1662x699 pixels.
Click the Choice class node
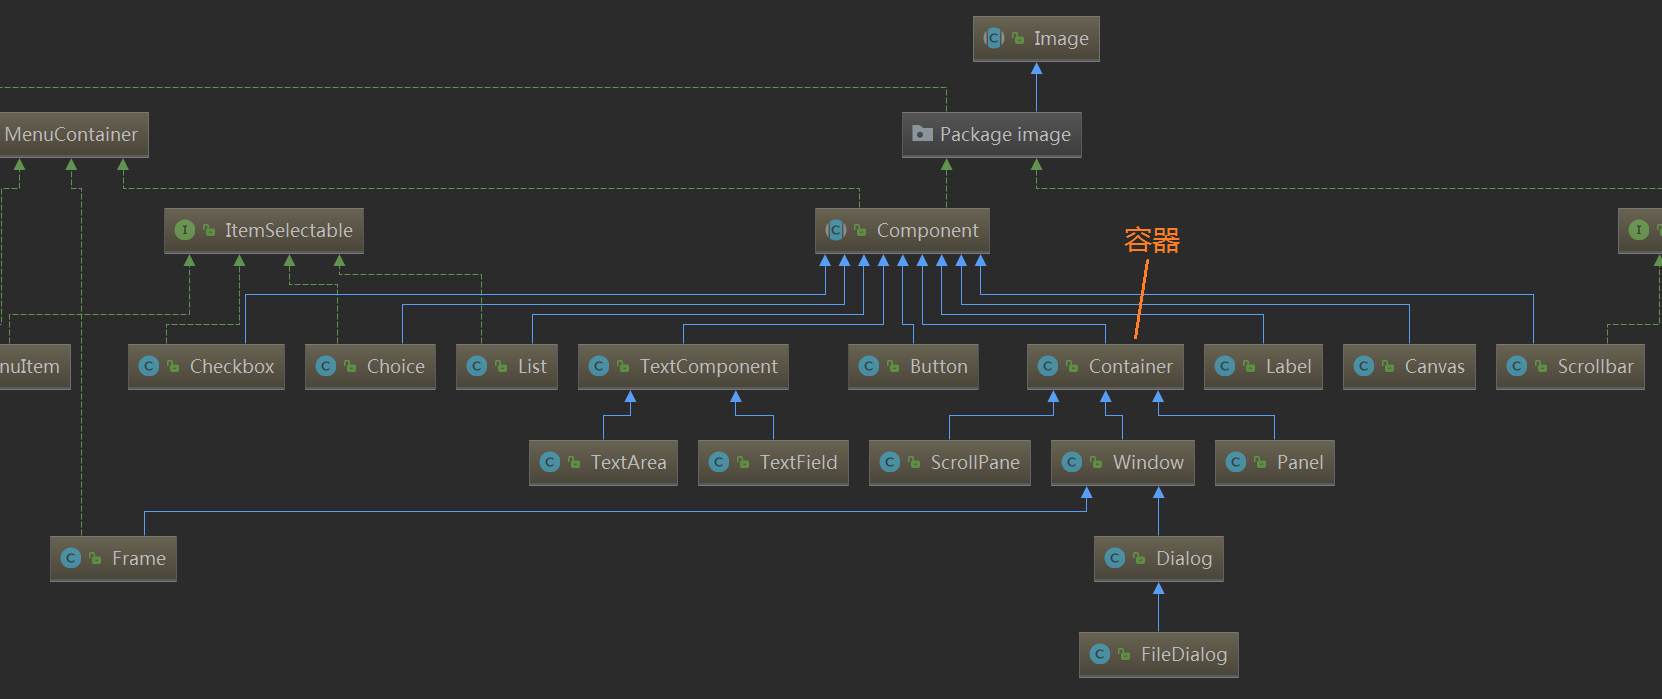pos(370,366)
